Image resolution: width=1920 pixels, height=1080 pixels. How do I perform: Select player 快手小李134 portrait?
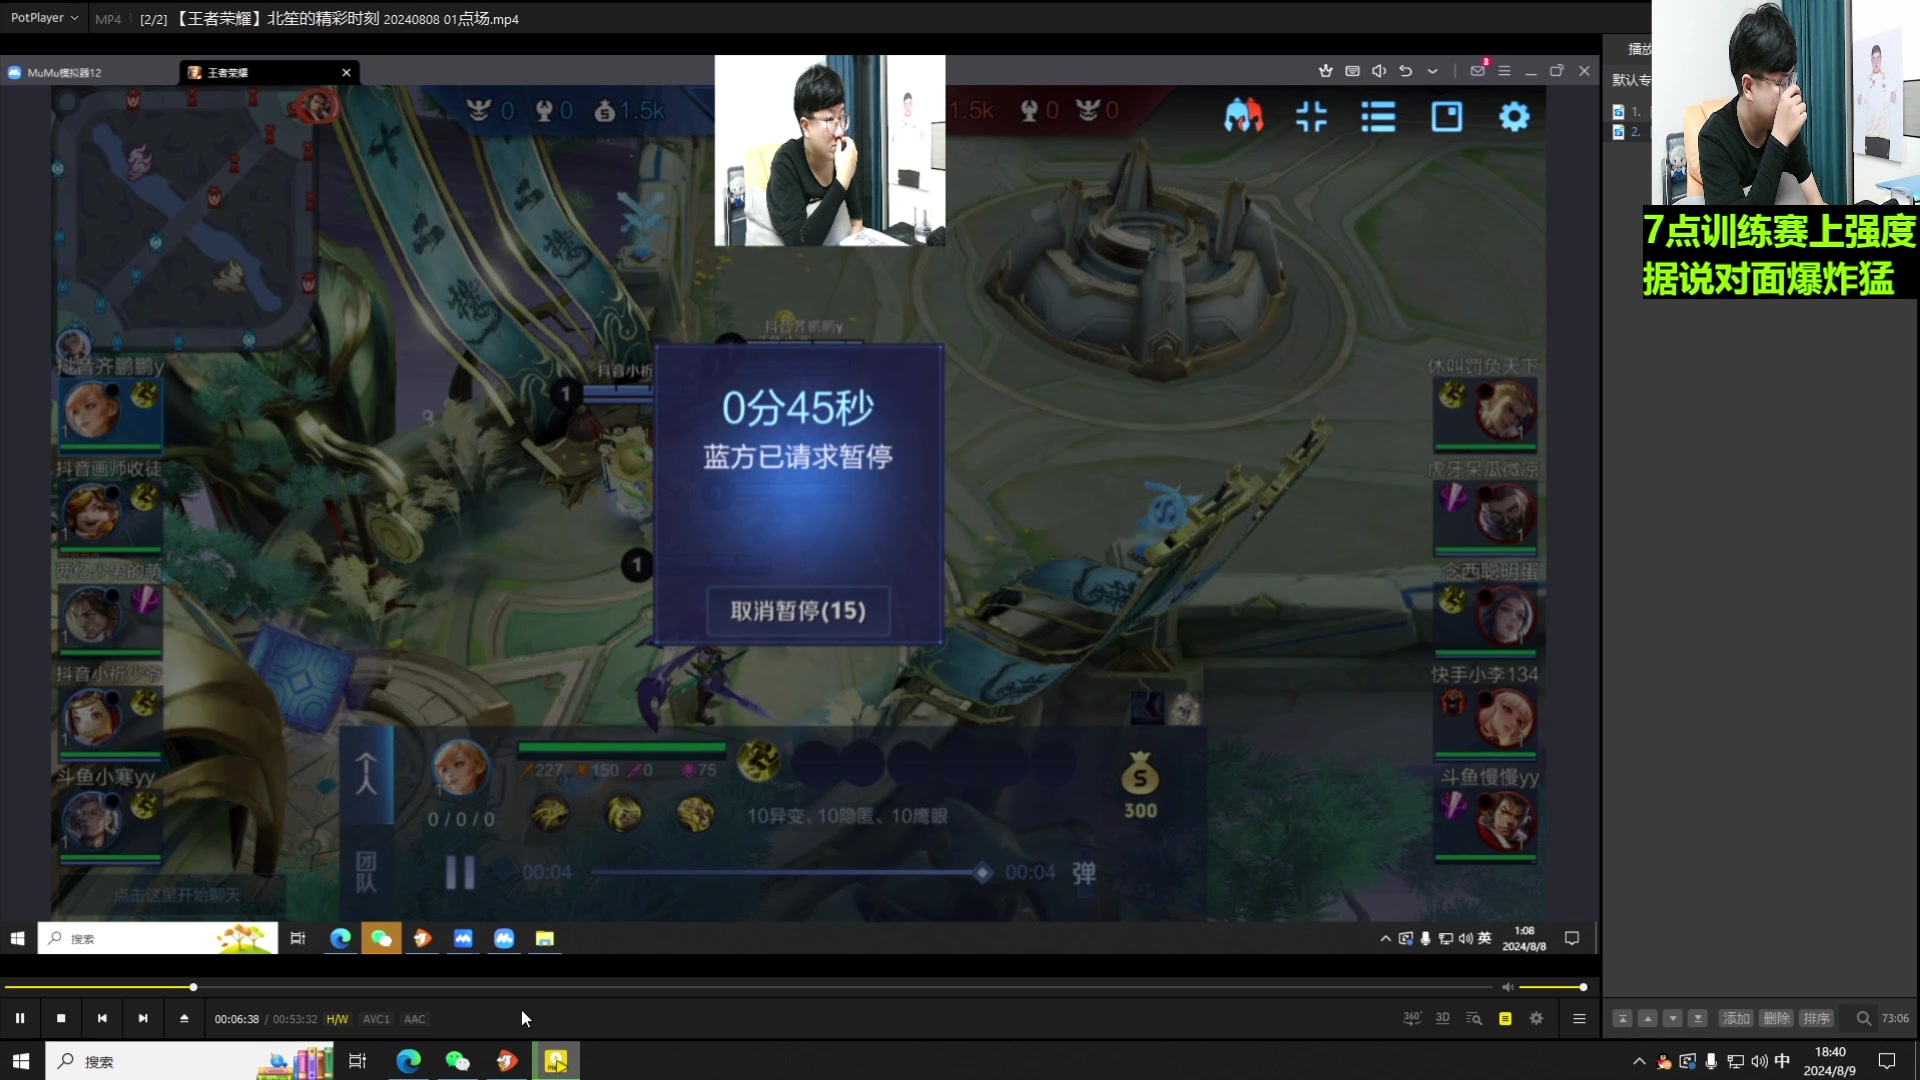pyautogui.click(x=1504, y=716)
